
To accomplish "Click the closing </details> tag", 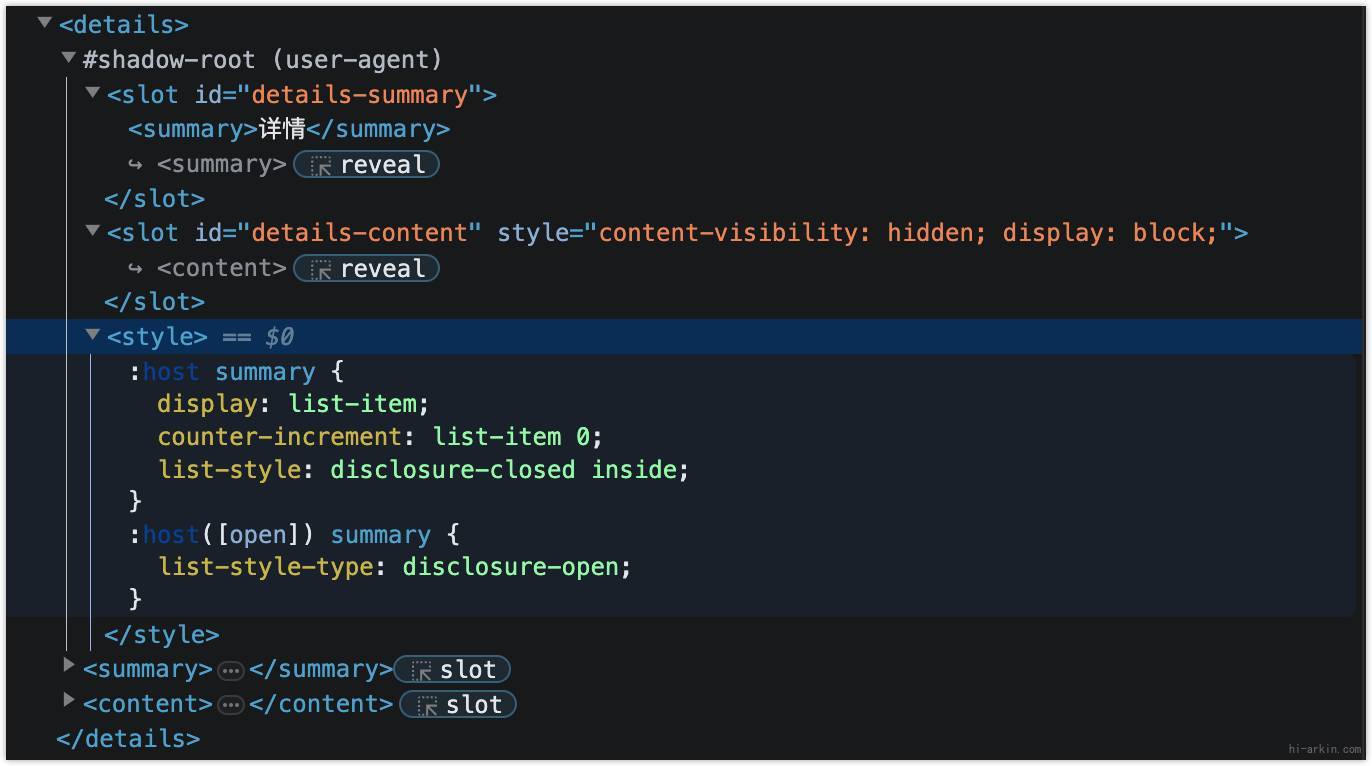I will pyautogui.click(x=129, y=739).
